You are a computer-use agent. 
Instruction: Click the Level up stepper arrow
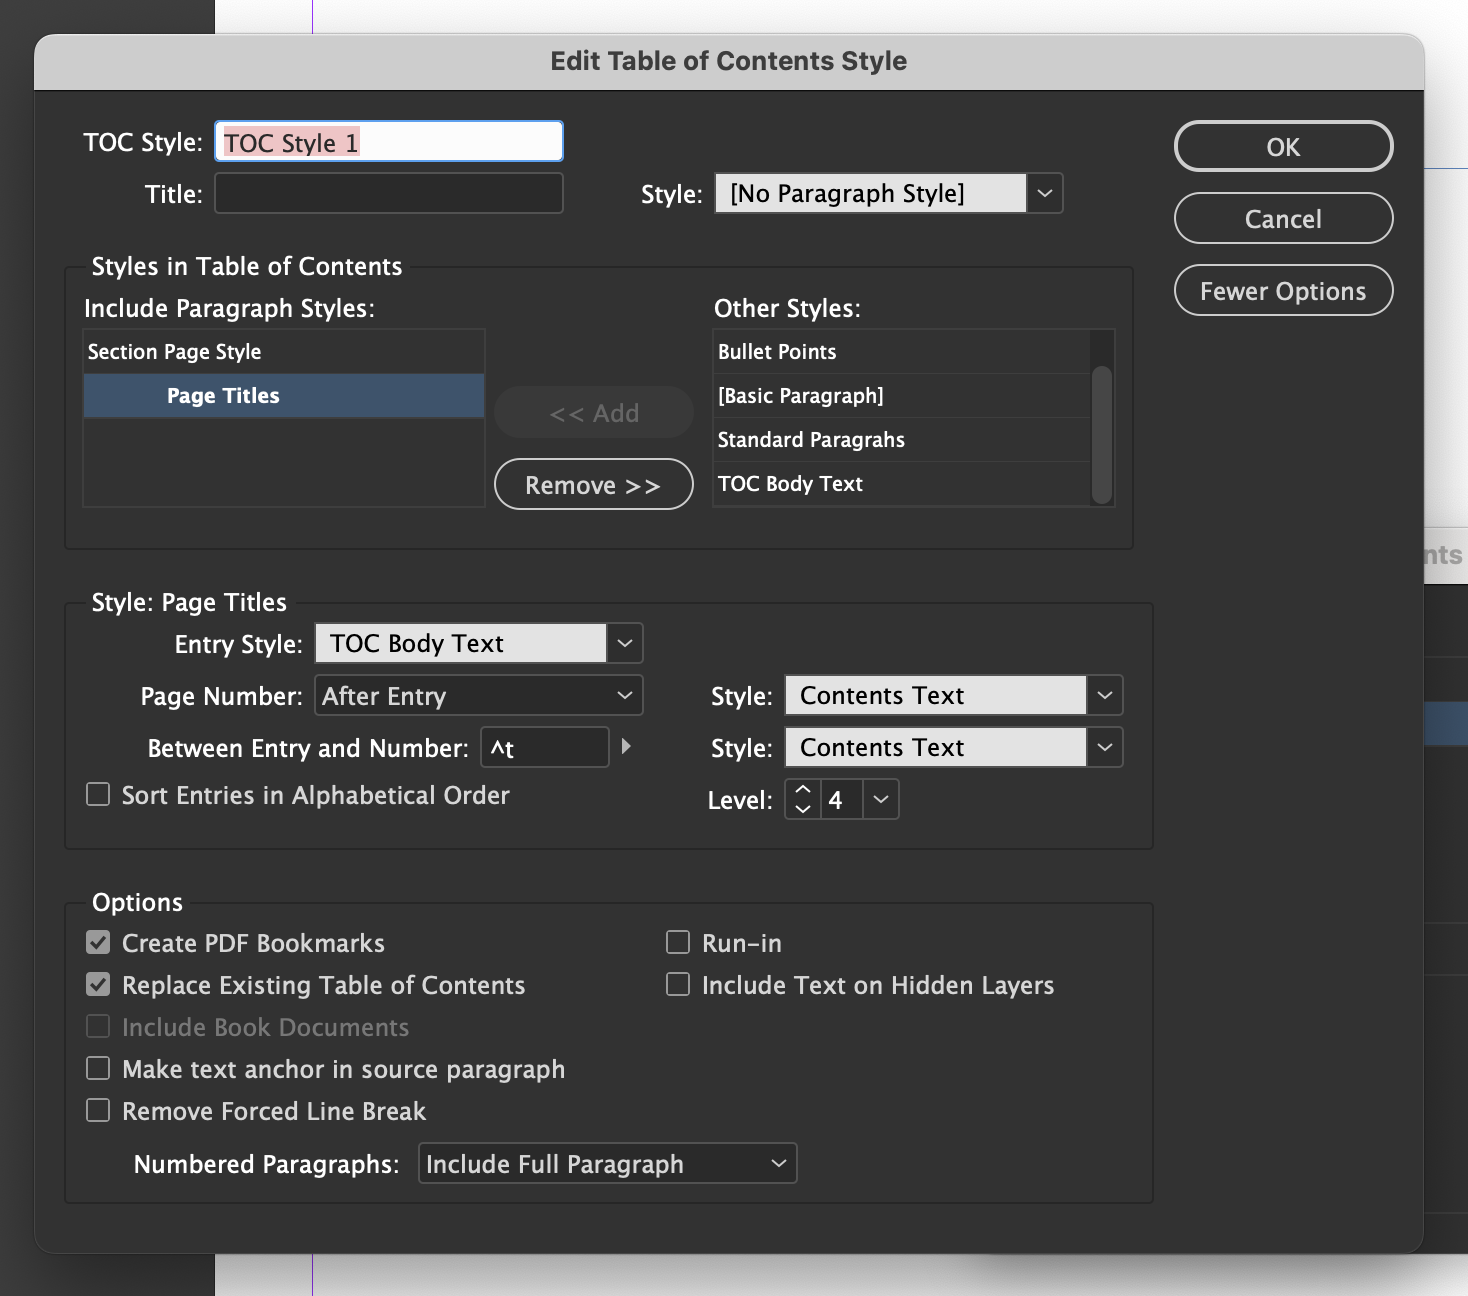pyautogui.click(x=802, y=789)
